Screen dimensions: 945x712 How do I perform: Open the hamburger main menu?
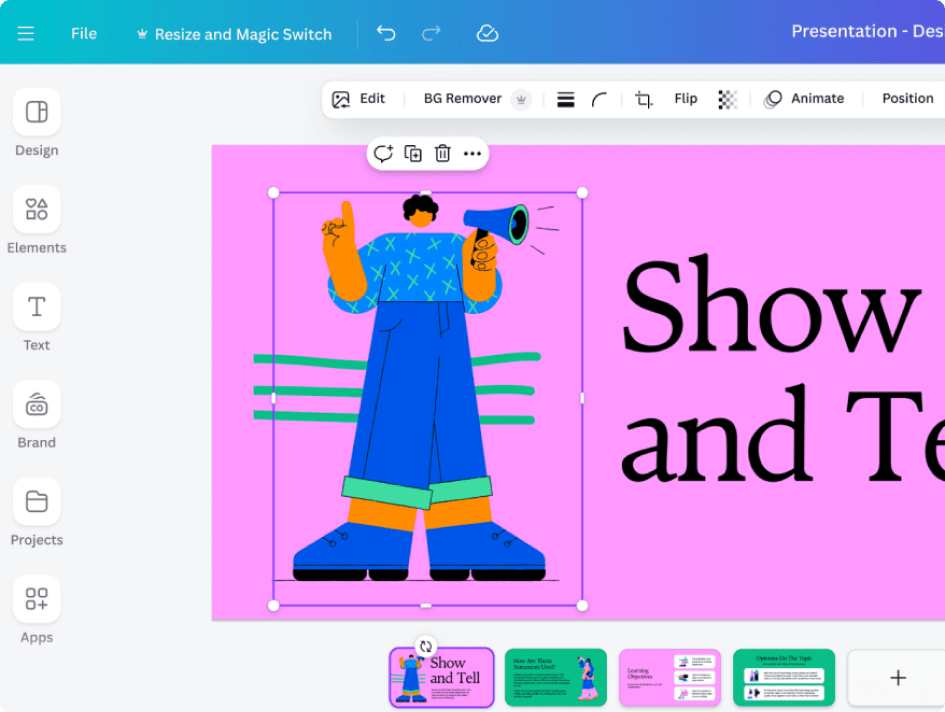click(26, 34)
